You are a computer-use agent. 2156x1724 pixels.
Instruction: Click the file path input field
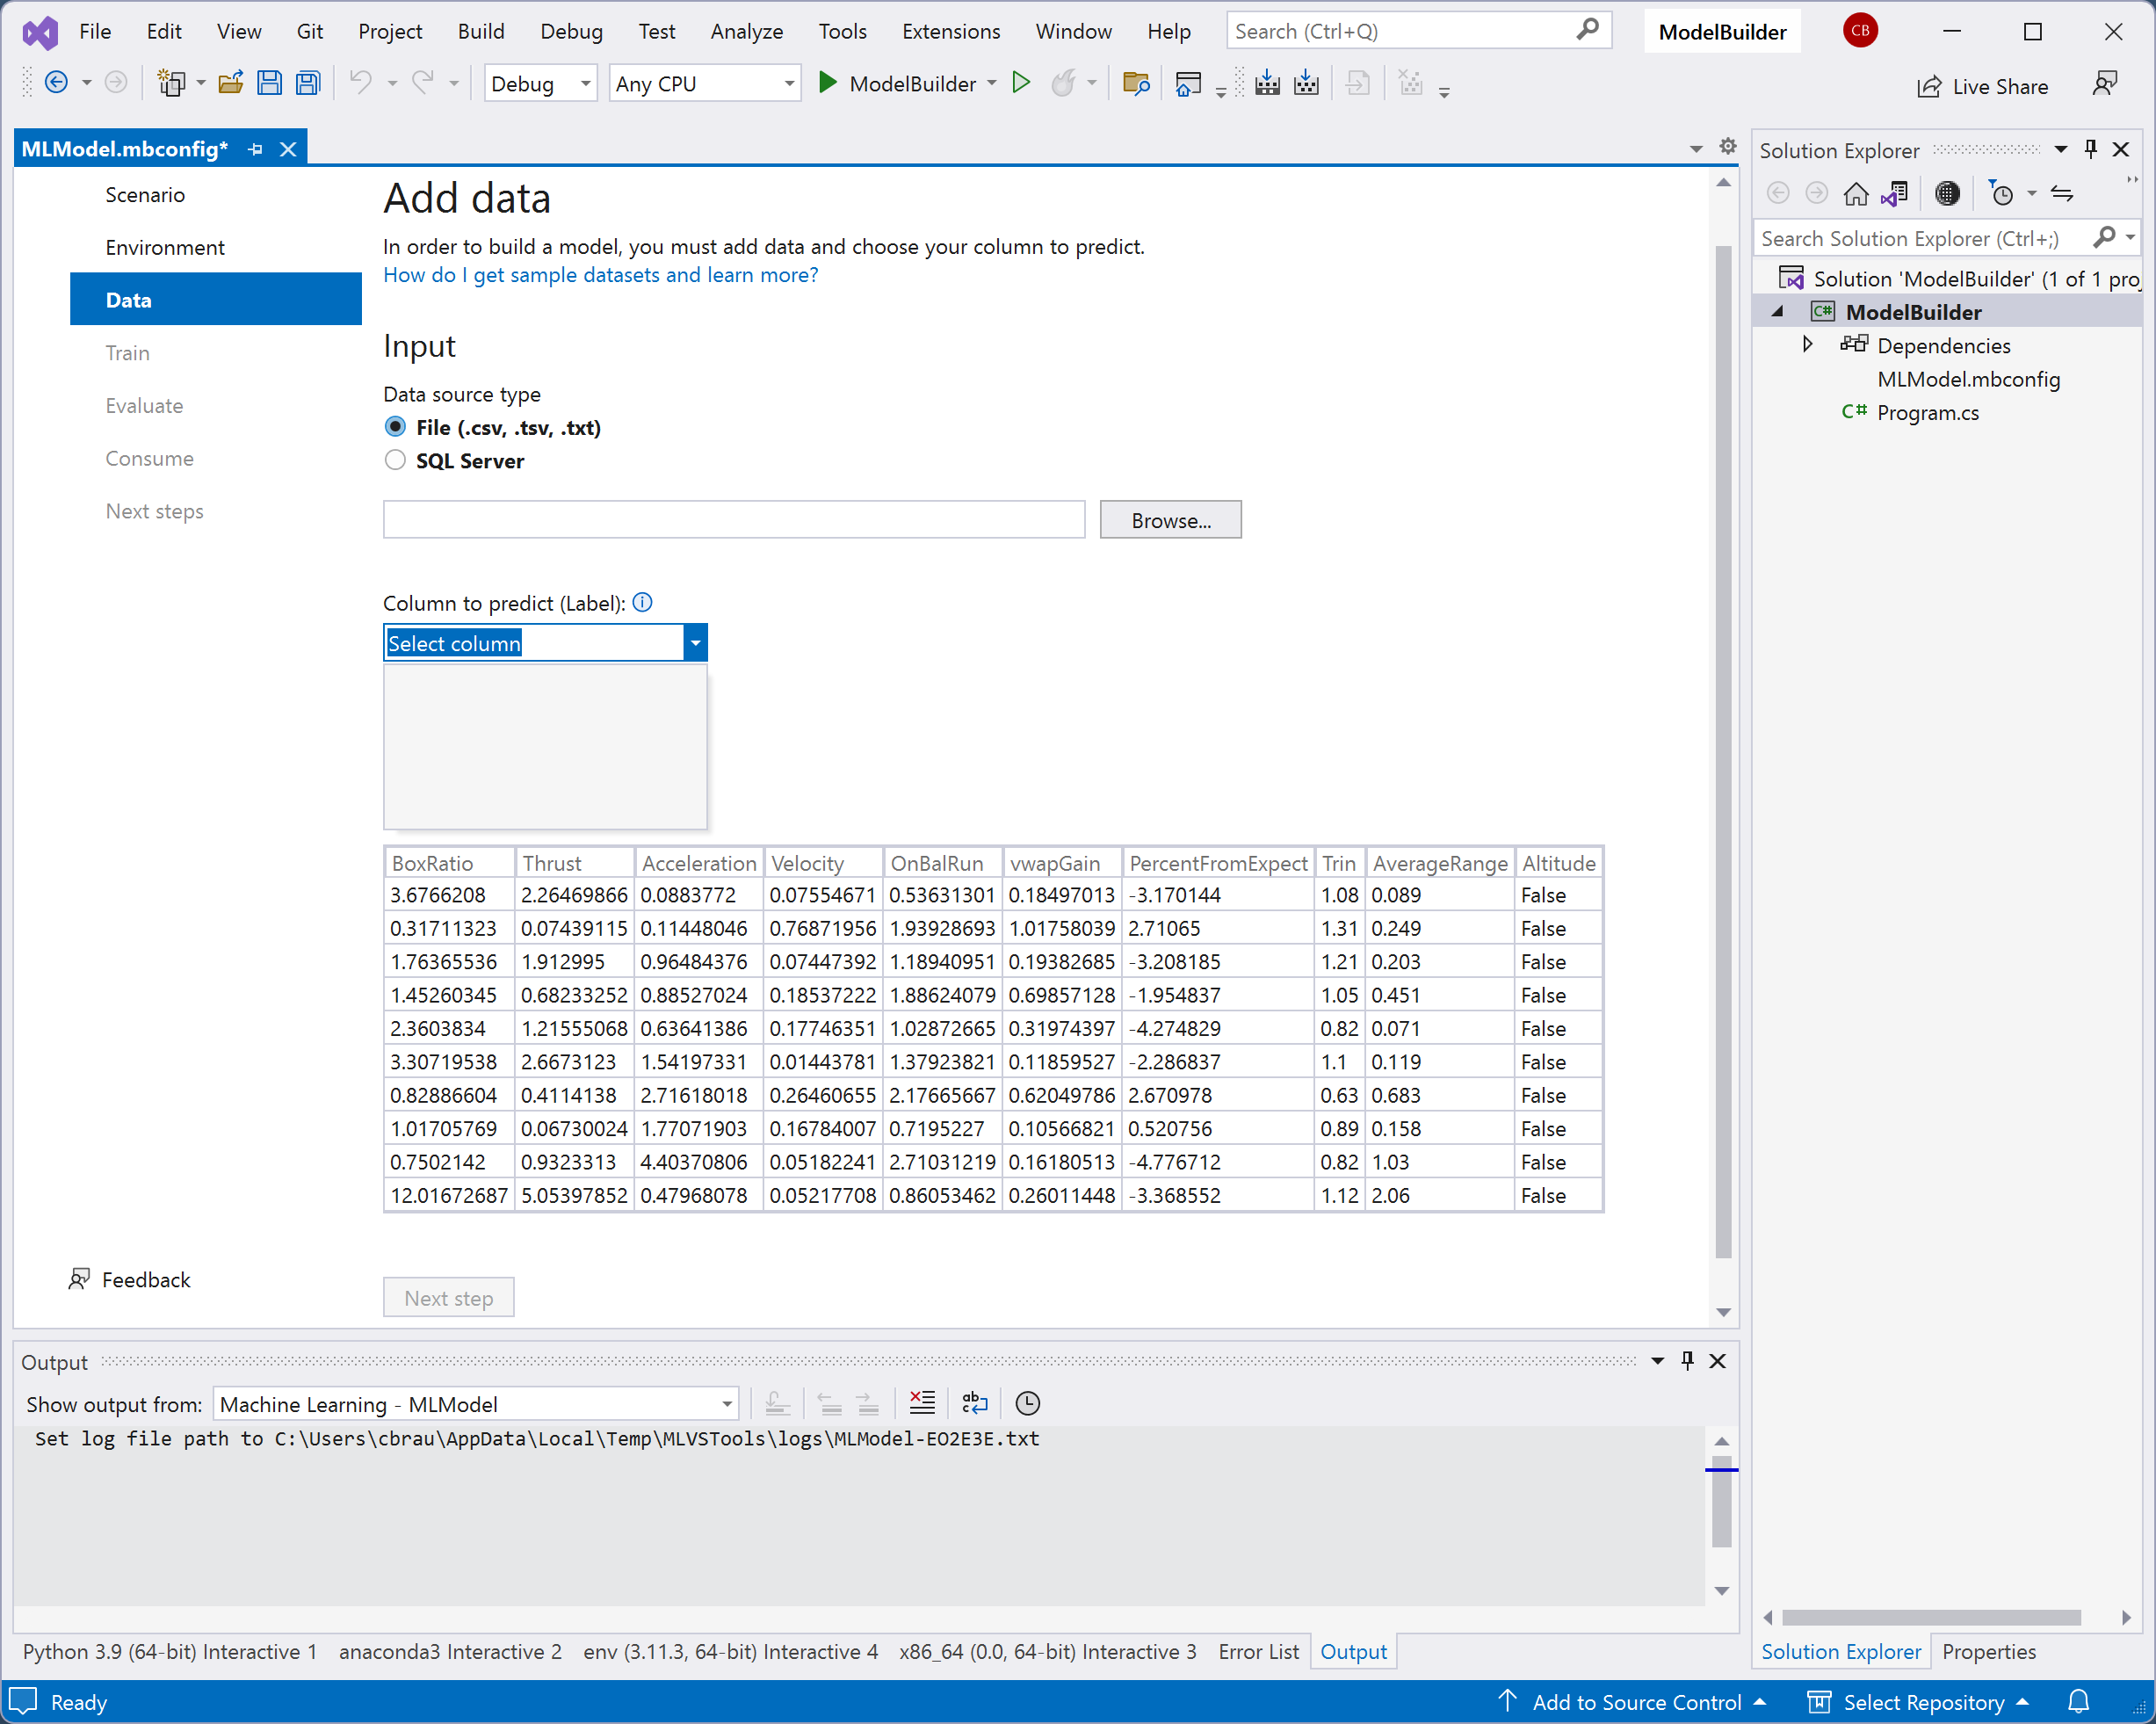click(x=733, y=521)
